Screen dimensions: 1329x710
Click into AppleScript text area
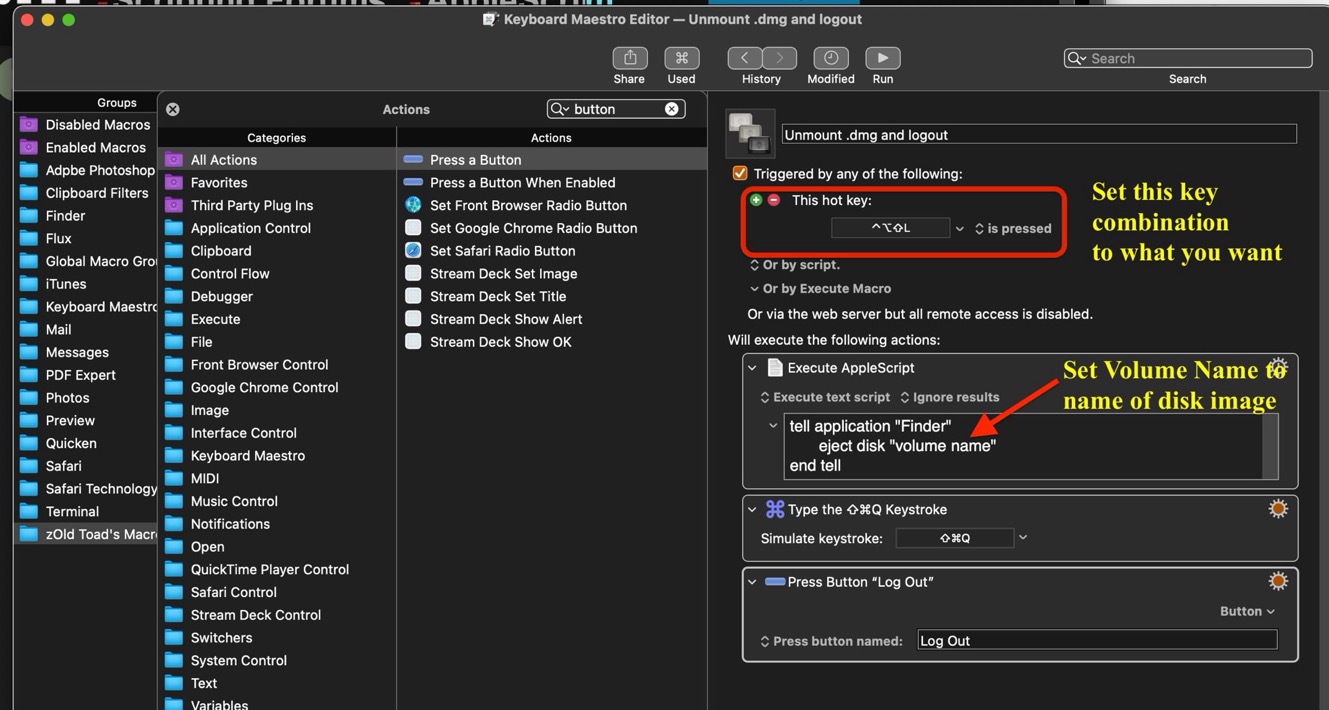[1023, 446]
